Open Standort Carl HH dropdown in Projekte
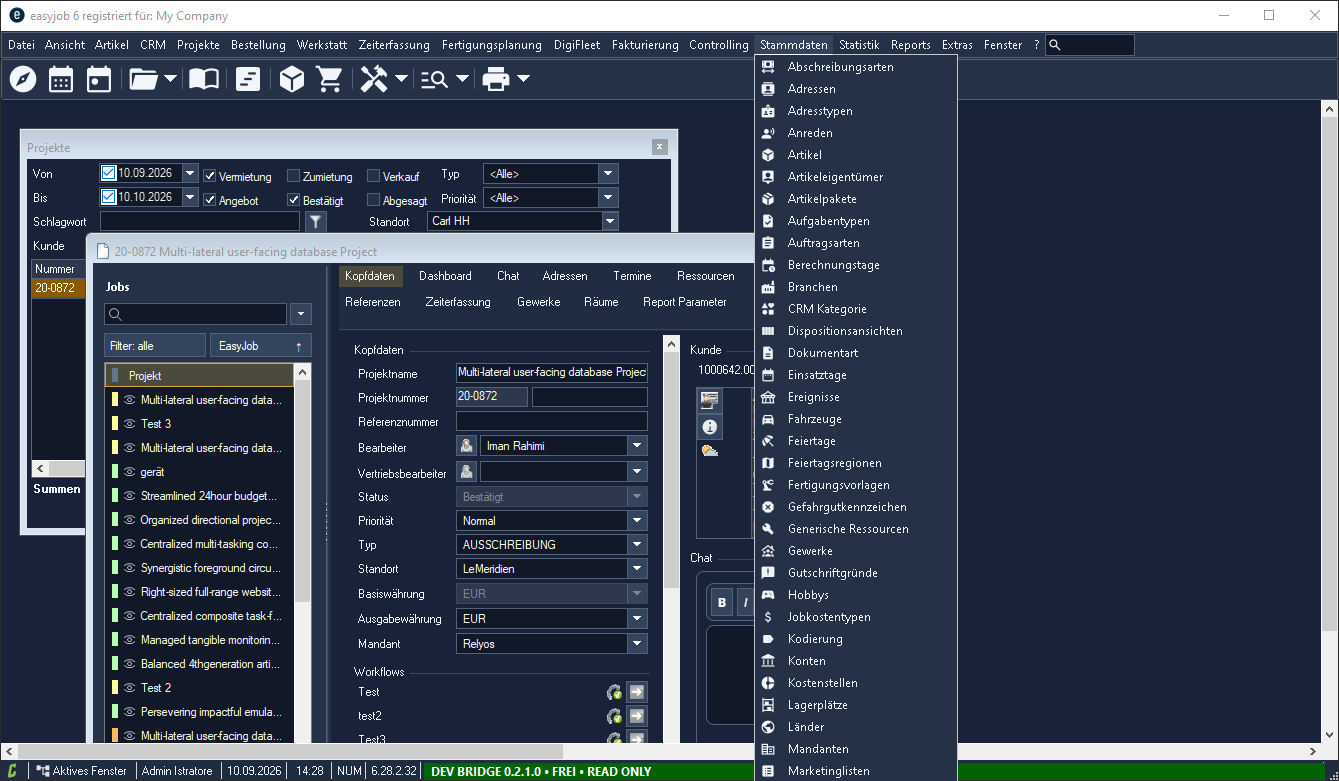Viewport: 1339px width, 781px height. coord(608,221)
